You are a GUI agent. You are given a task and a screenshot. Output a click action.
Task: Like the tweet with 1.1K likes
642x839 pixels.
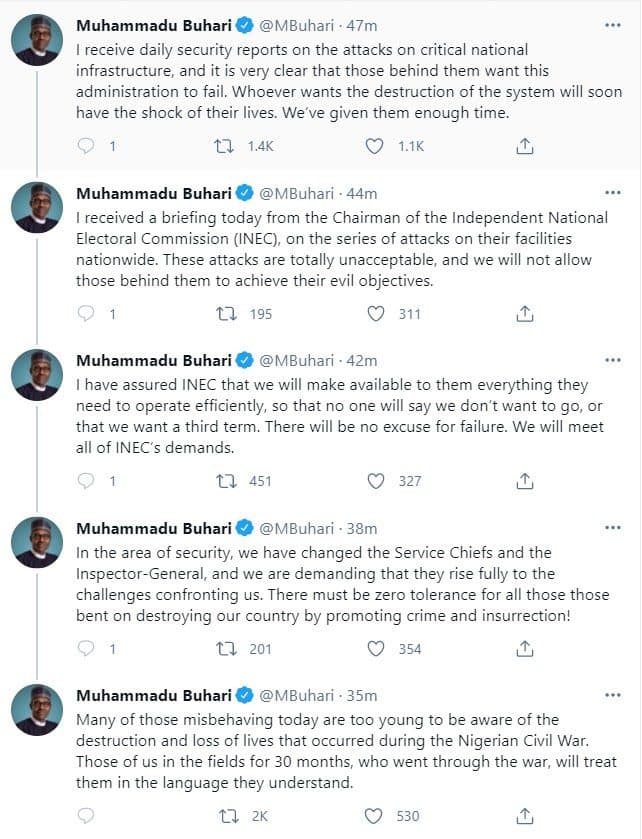374,146
